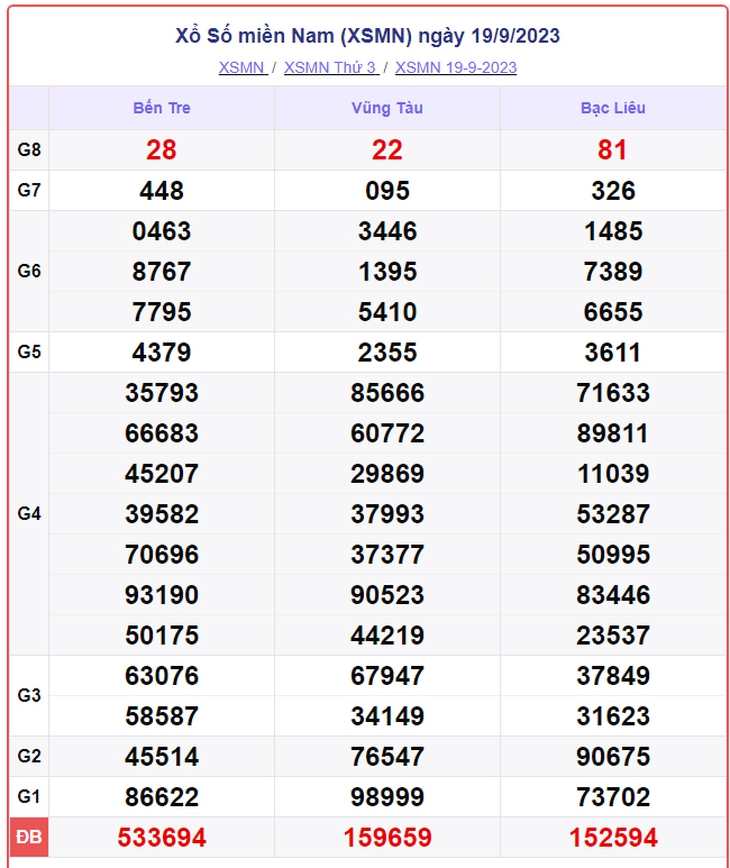
Task: Select the G8 row label
Action: pos(29,150)
